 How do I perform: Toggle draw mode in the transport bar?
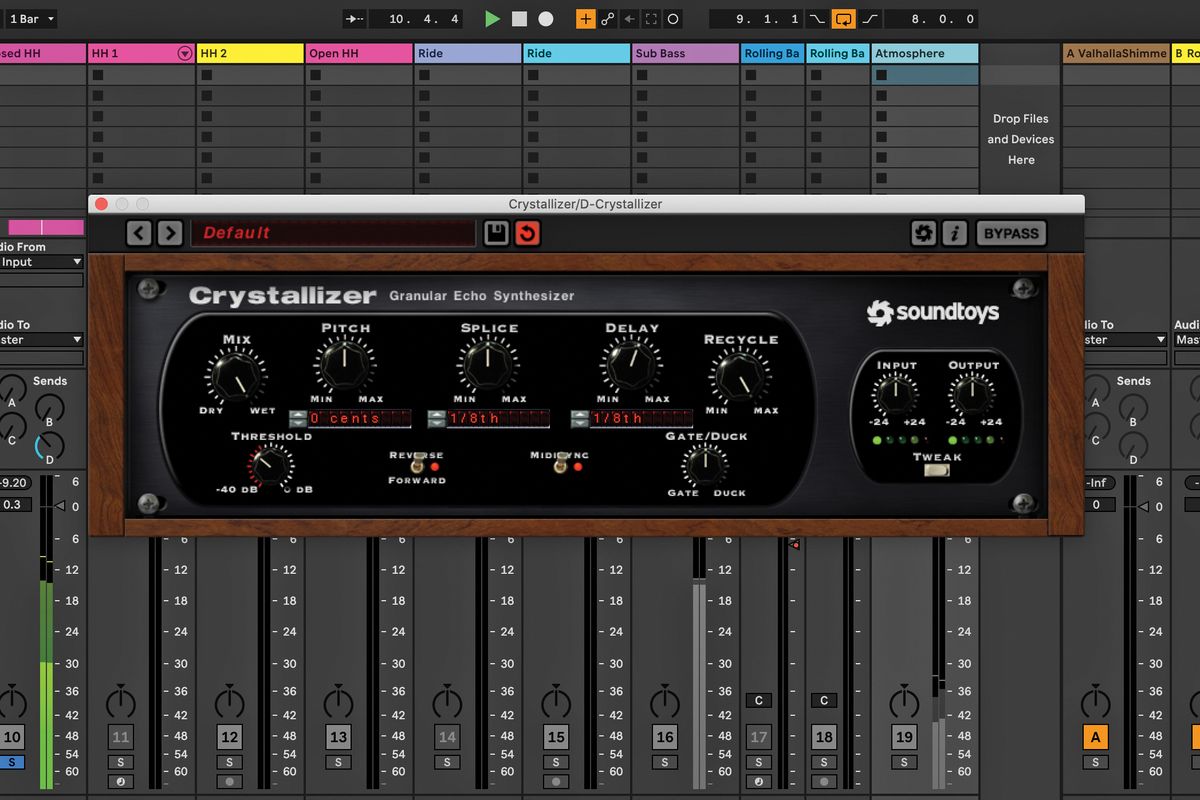pyautogui.click(x=586, y=18)
